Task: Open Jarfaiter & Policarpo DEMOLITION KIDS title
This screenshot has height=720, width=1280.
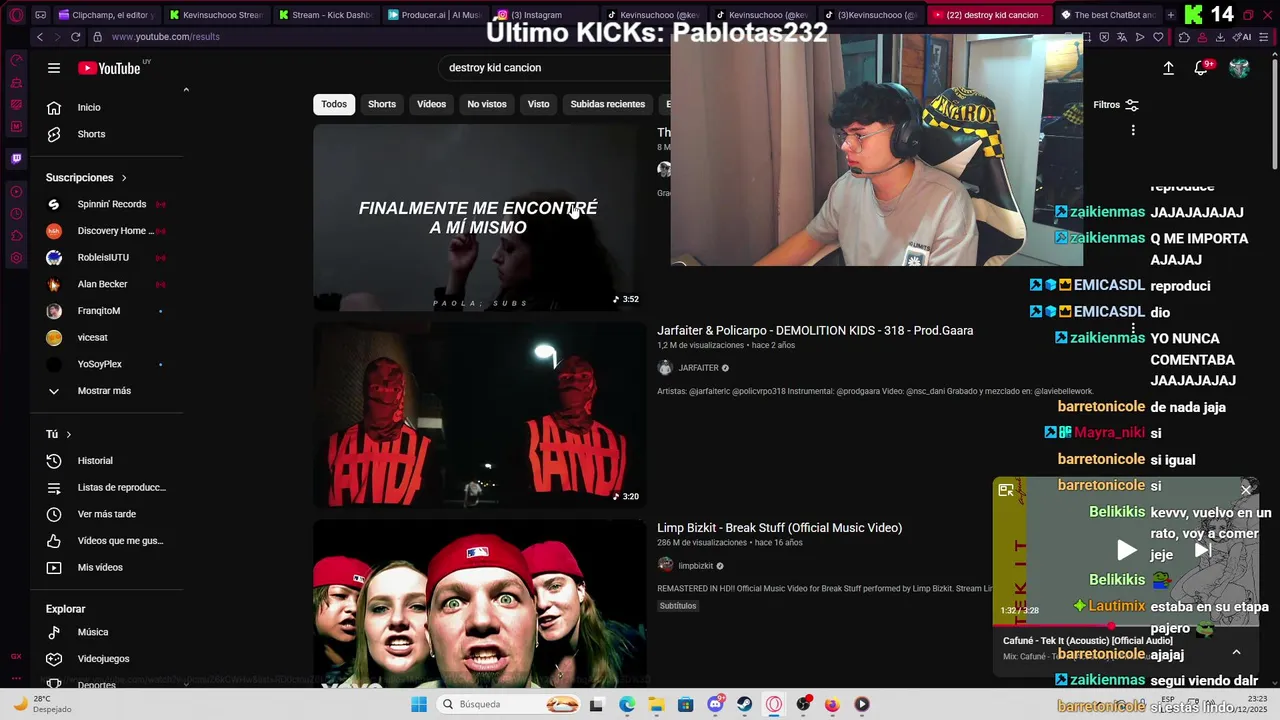Action: [x=815, y=331]
